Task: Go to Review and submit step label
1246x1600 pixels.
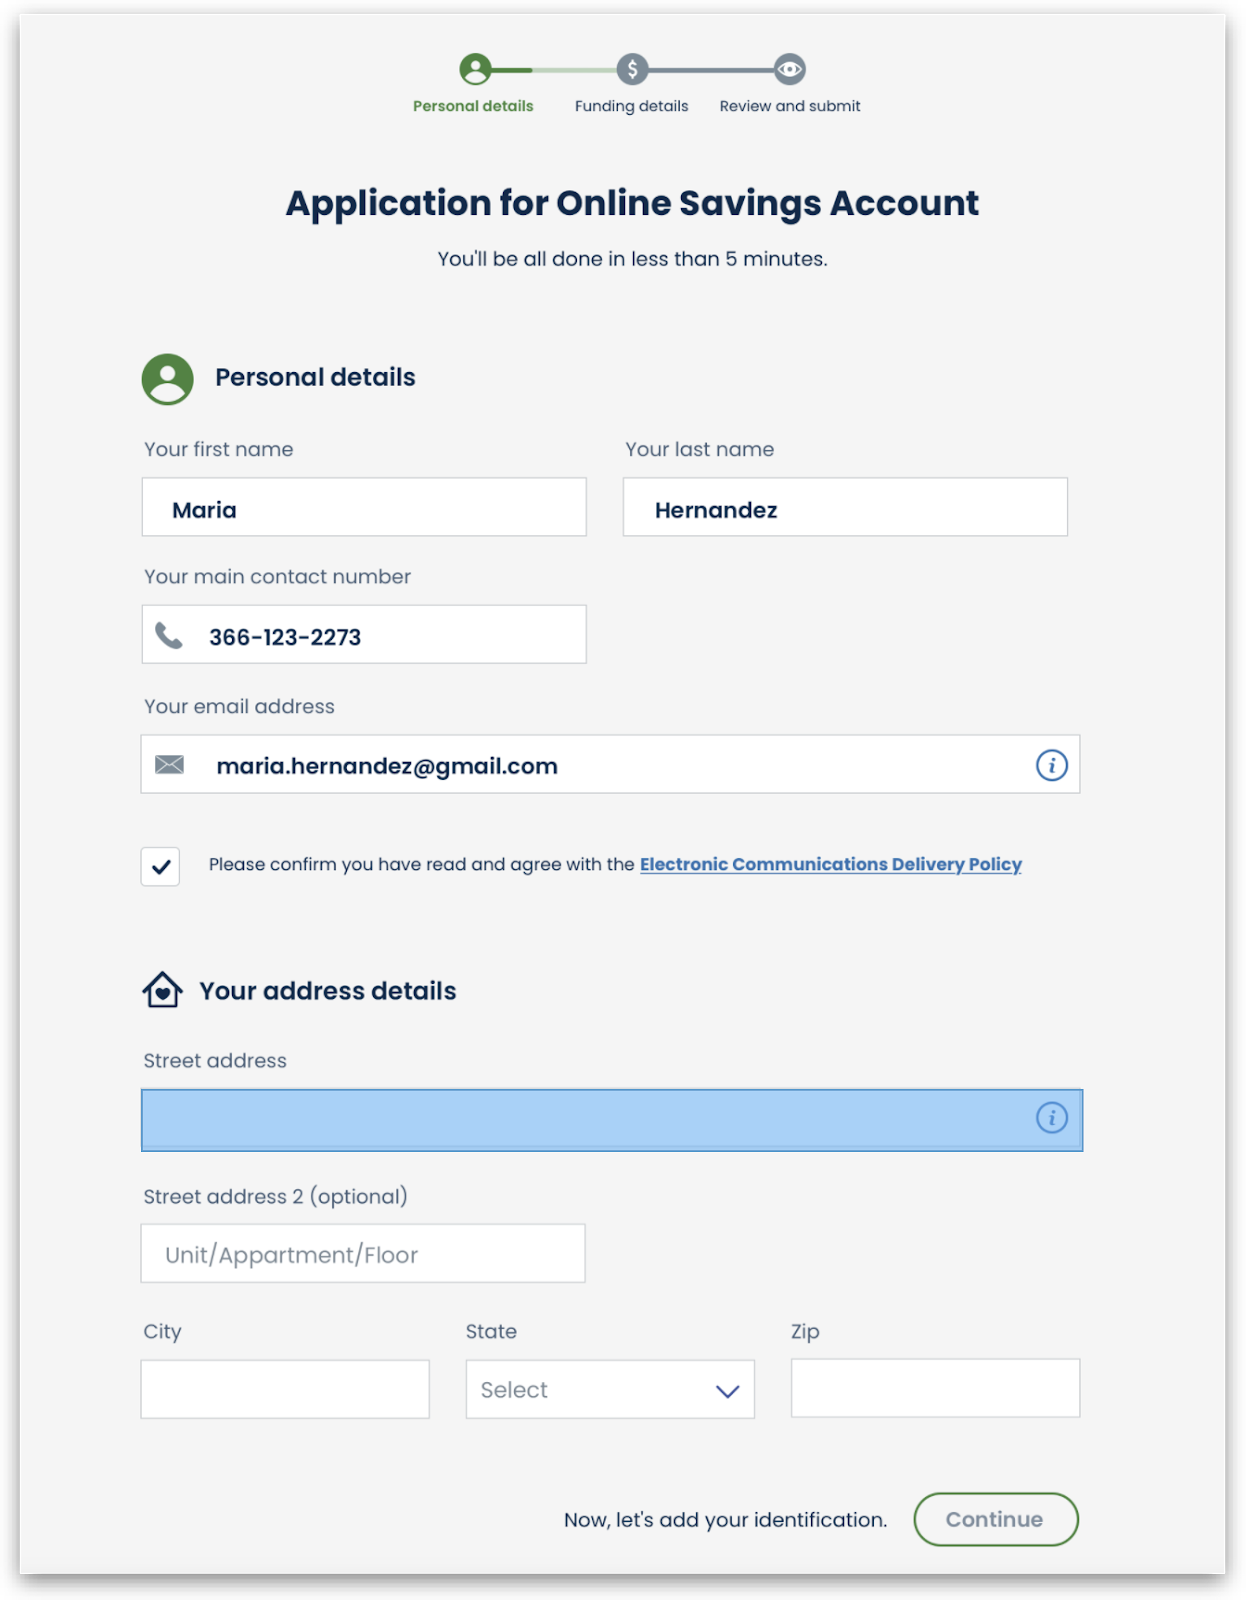Action: point(790,106)
